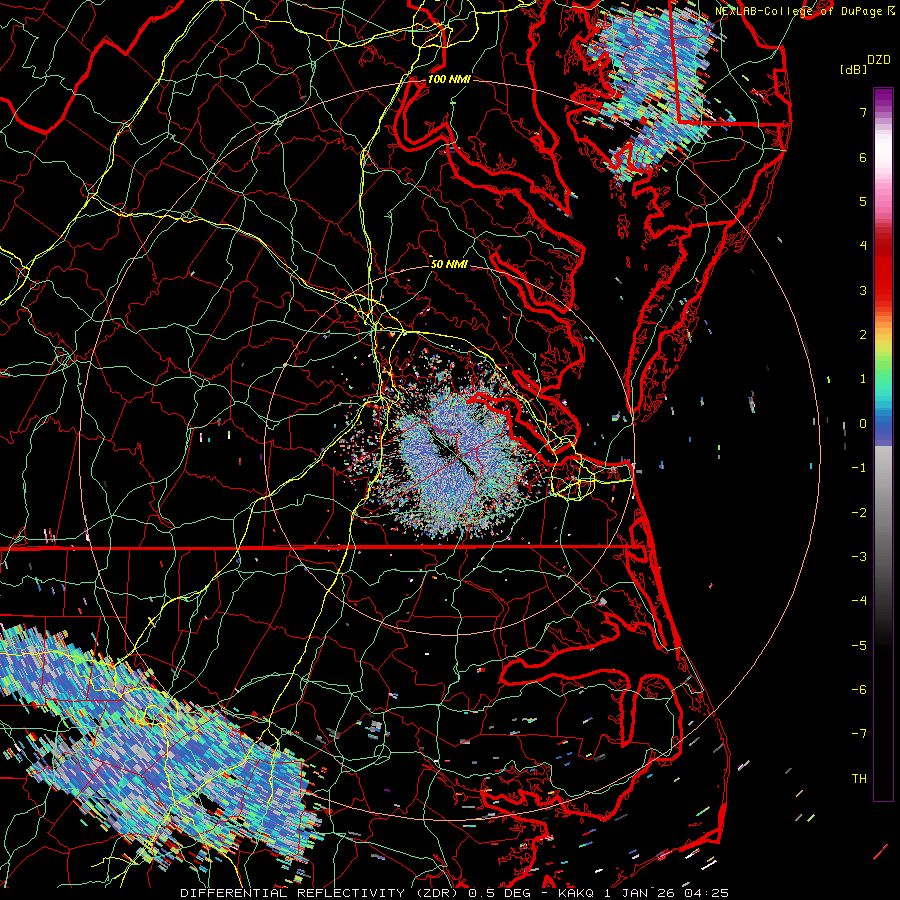This screenshot has width=900, height=900.
Task: Select the -5 value on the dB scale
Action: click(859, 646)
